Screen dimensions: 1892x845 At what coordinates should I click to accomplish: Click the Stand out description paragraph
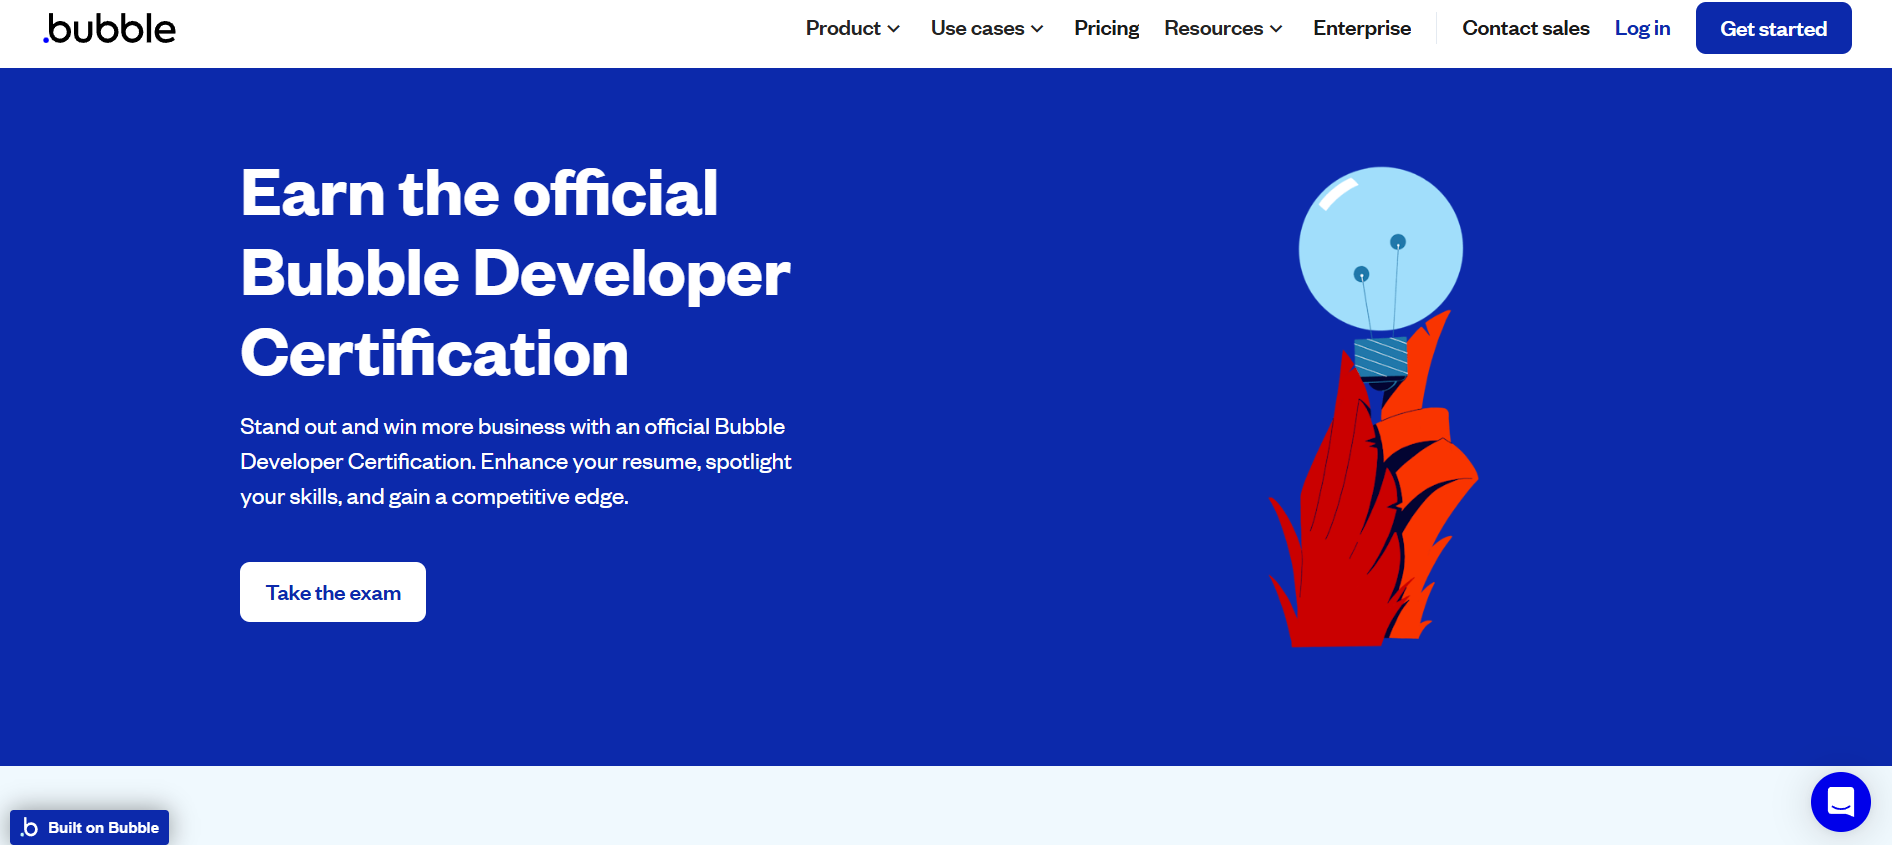pos(516,461)
